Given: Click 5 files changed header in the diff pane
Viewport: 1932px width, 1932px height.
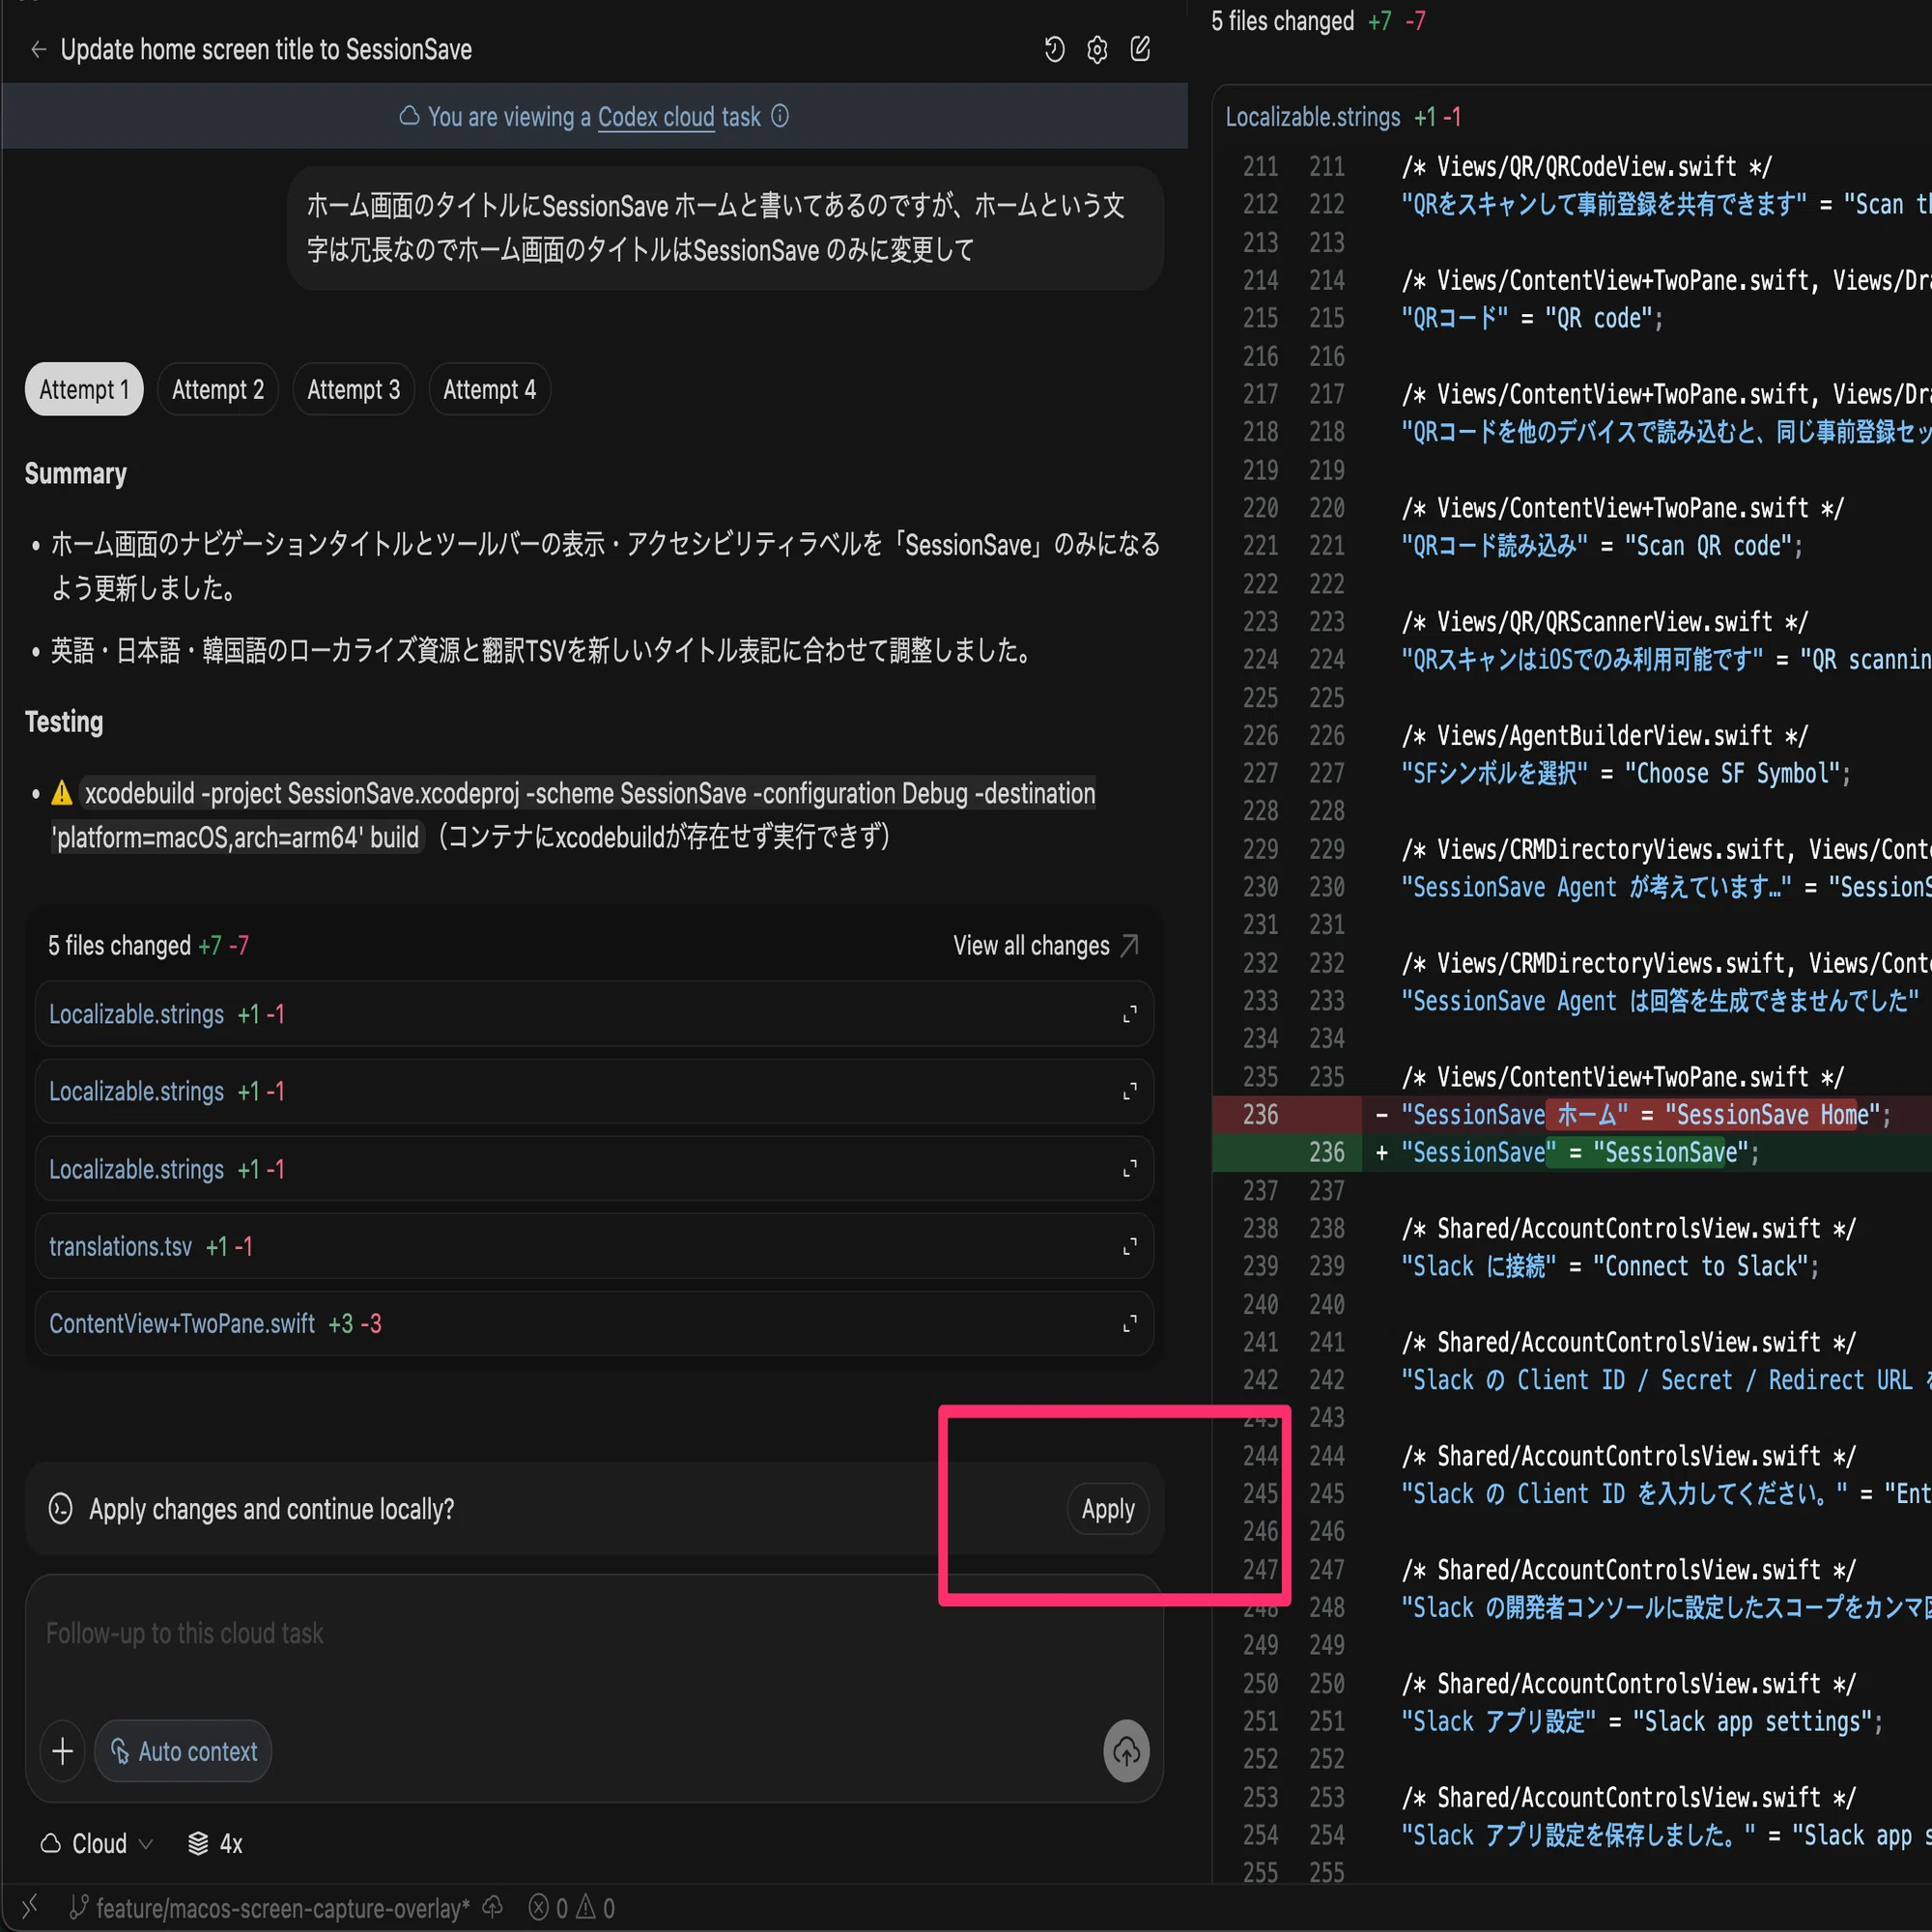Looking at the screenshot, I should point(1282,21).
